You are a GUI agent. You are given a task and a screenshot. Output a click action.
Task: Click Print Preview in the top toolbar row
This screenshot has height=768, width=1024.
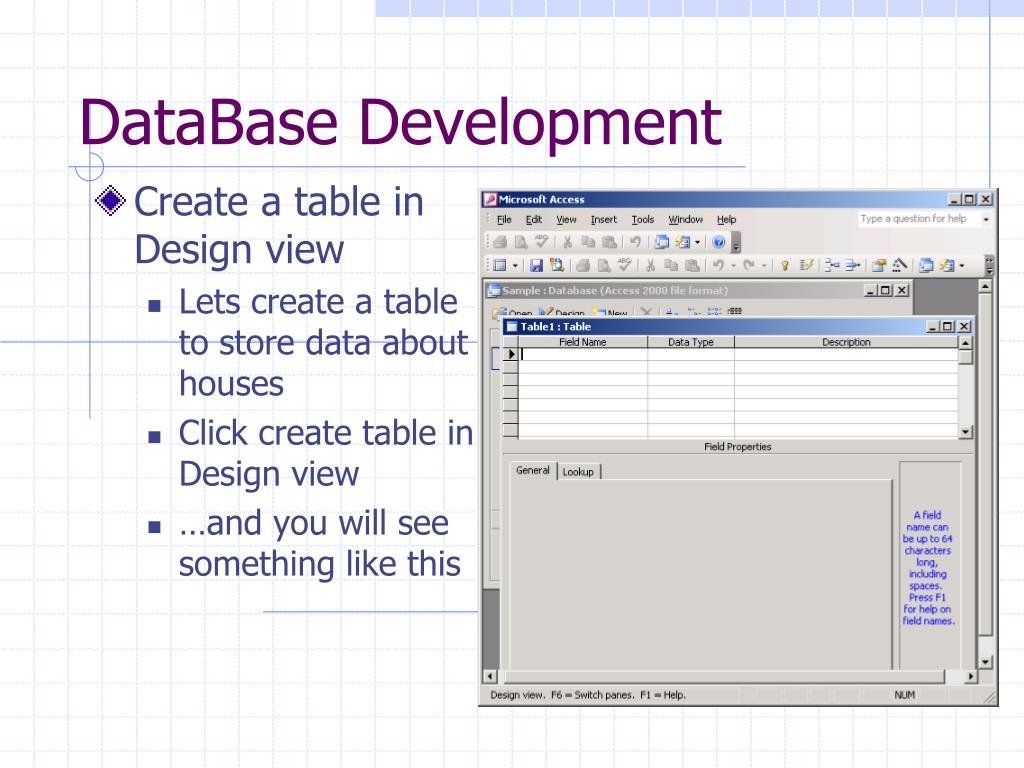point(520,242)
